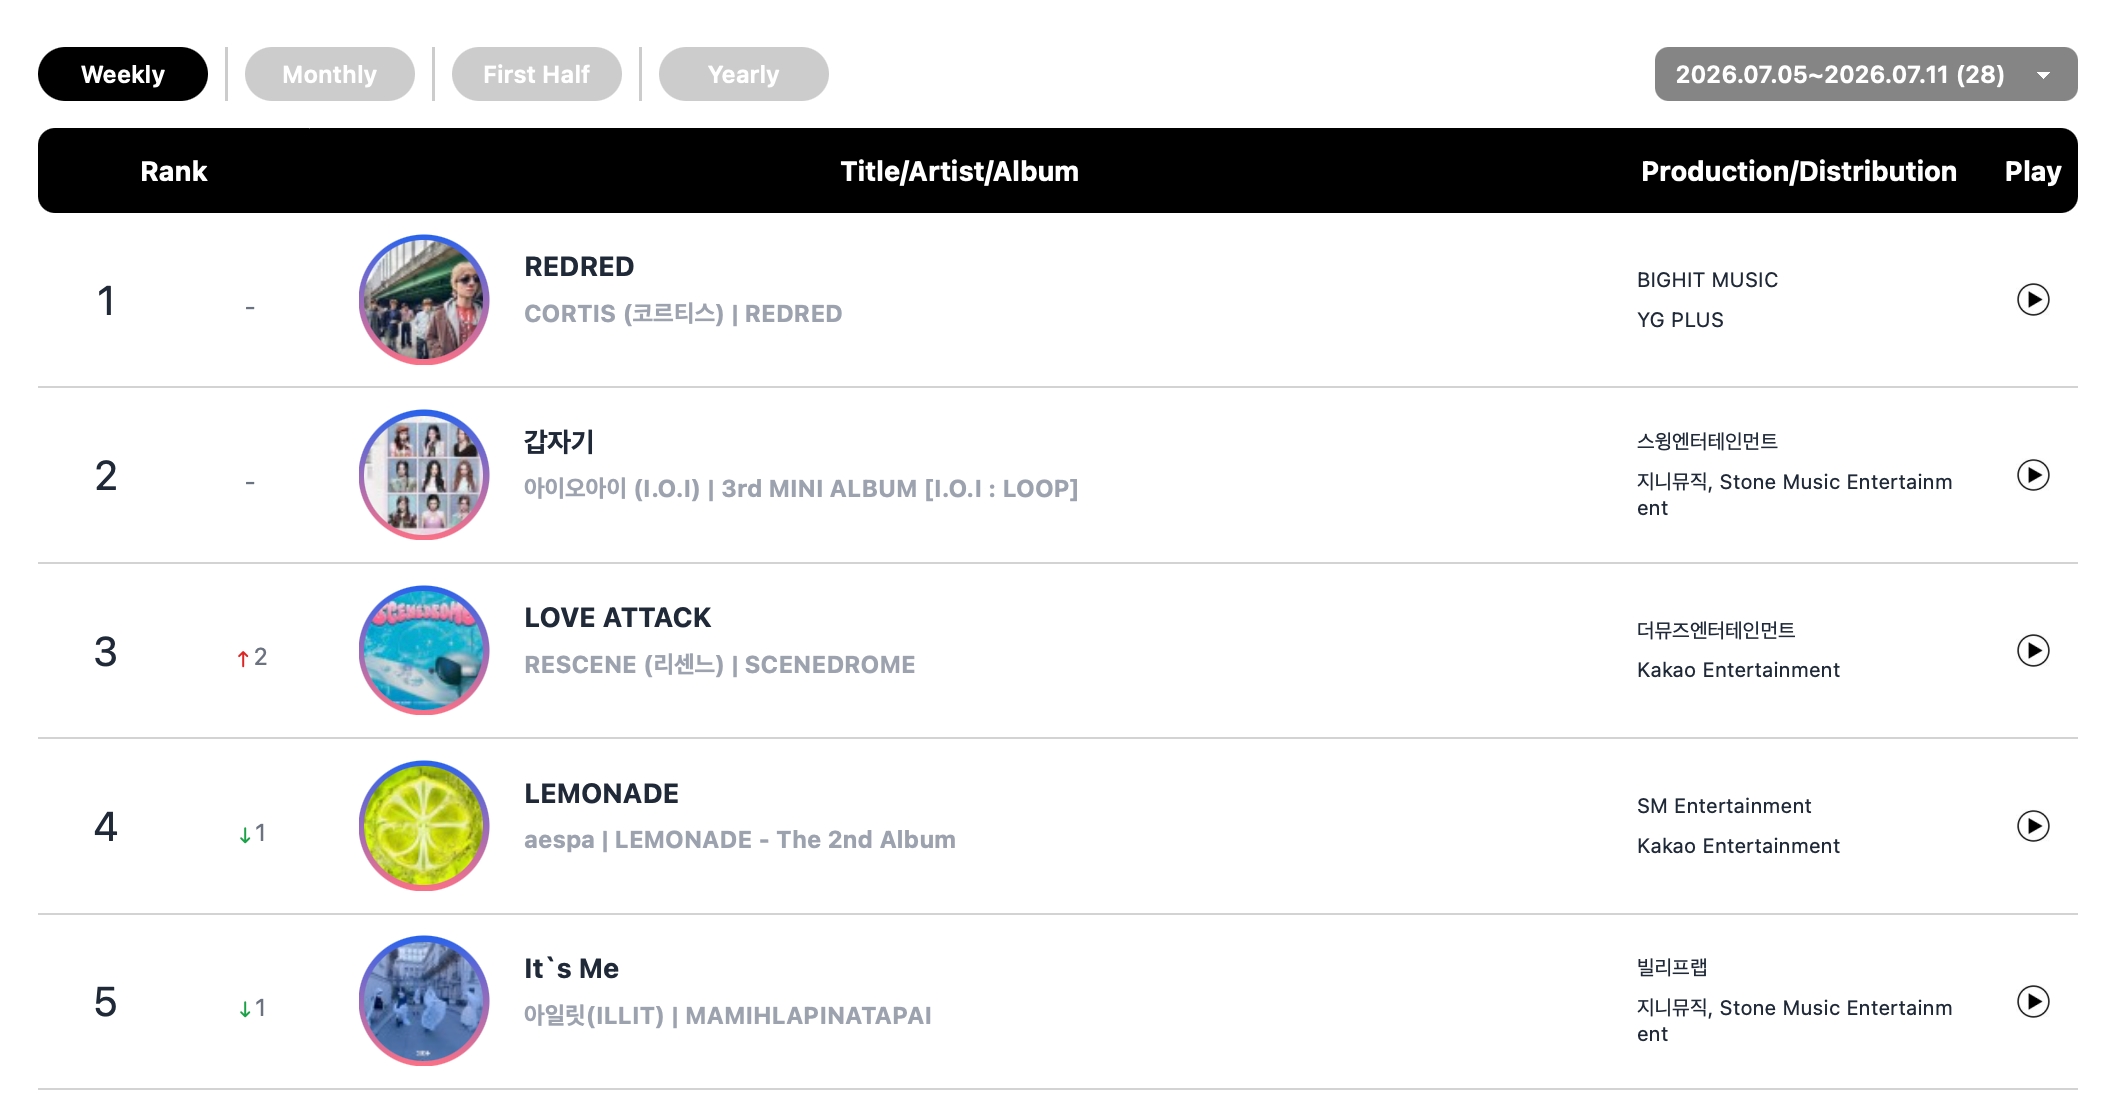Open the MAMIHLAPINATAPAI album cover thumbnail
Image resolution: width=2119 pixels, height=1104 pixels.
click(424, 1001)
